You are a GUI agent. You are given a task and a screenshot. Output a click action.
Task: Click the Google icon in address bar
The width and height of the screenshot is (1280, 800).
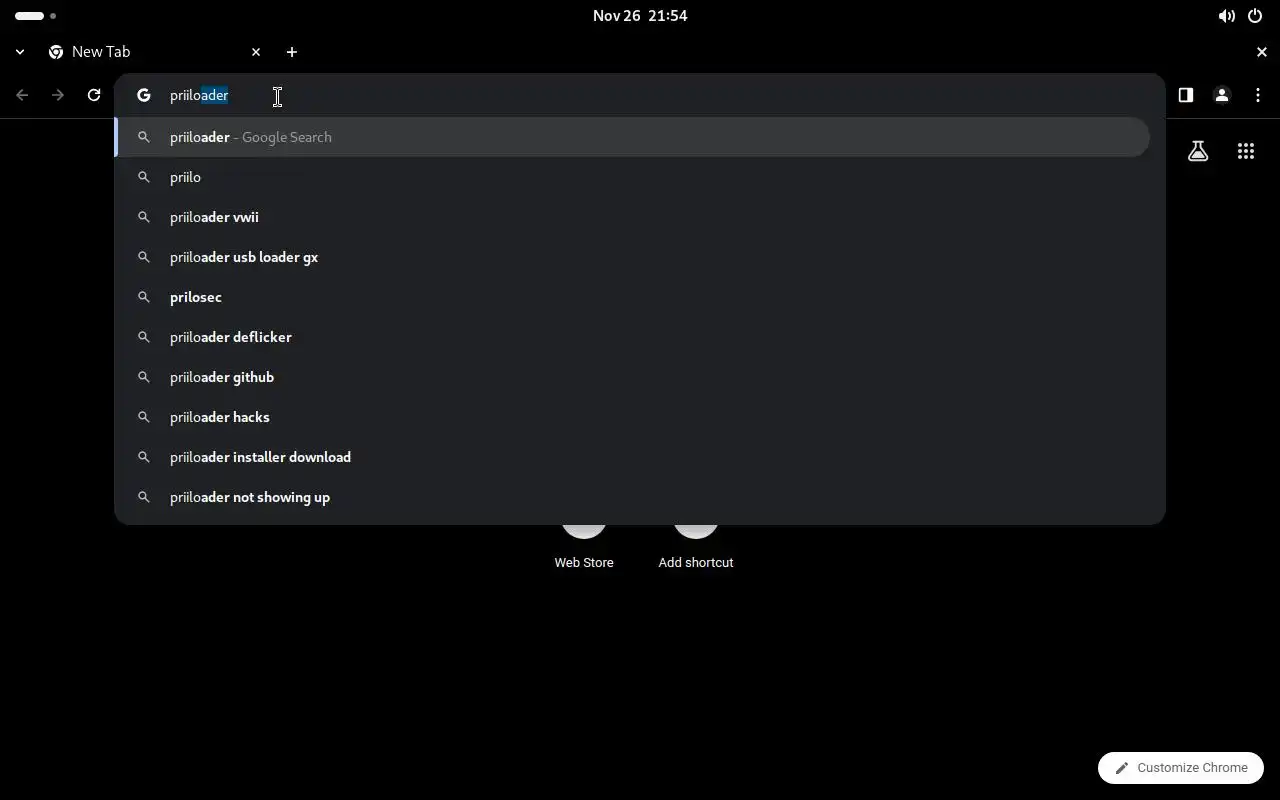pos(144,95)
